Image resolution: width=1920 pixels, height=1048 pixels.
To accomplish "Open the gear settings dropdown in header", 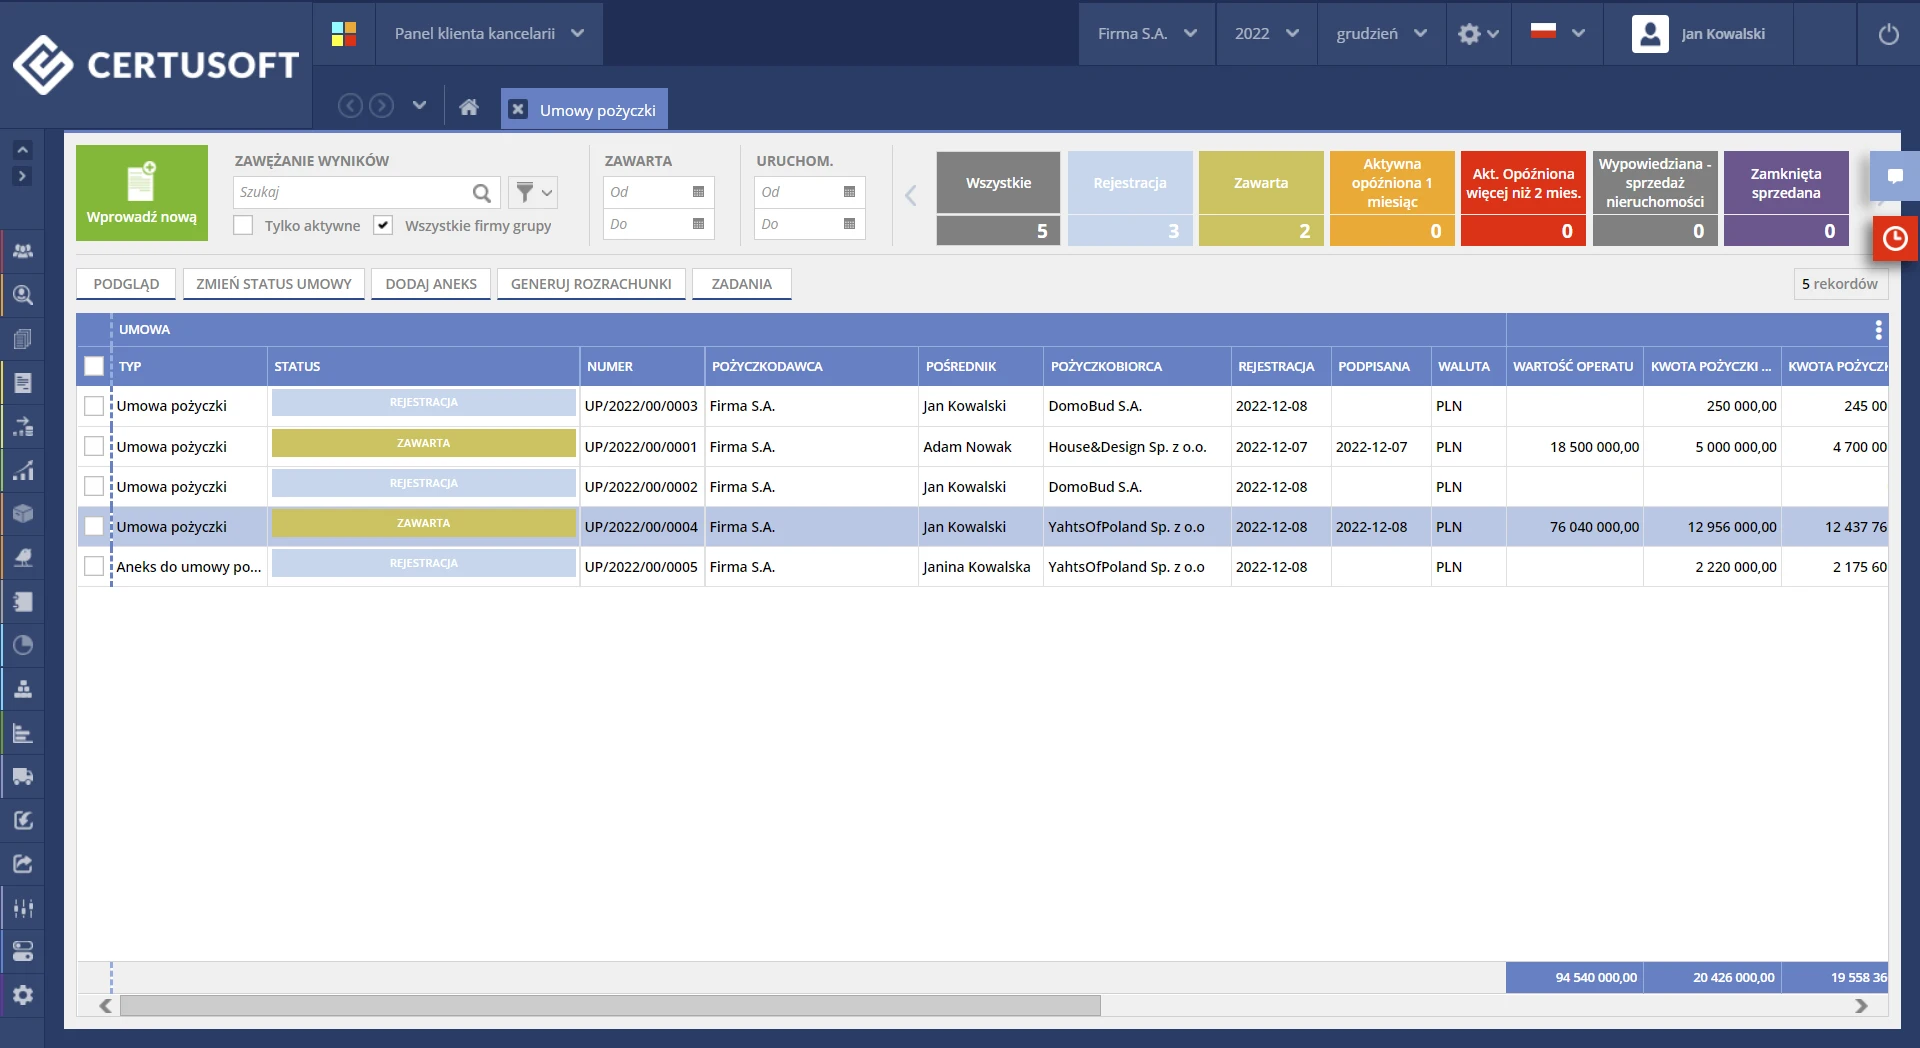I will 1478,34.
